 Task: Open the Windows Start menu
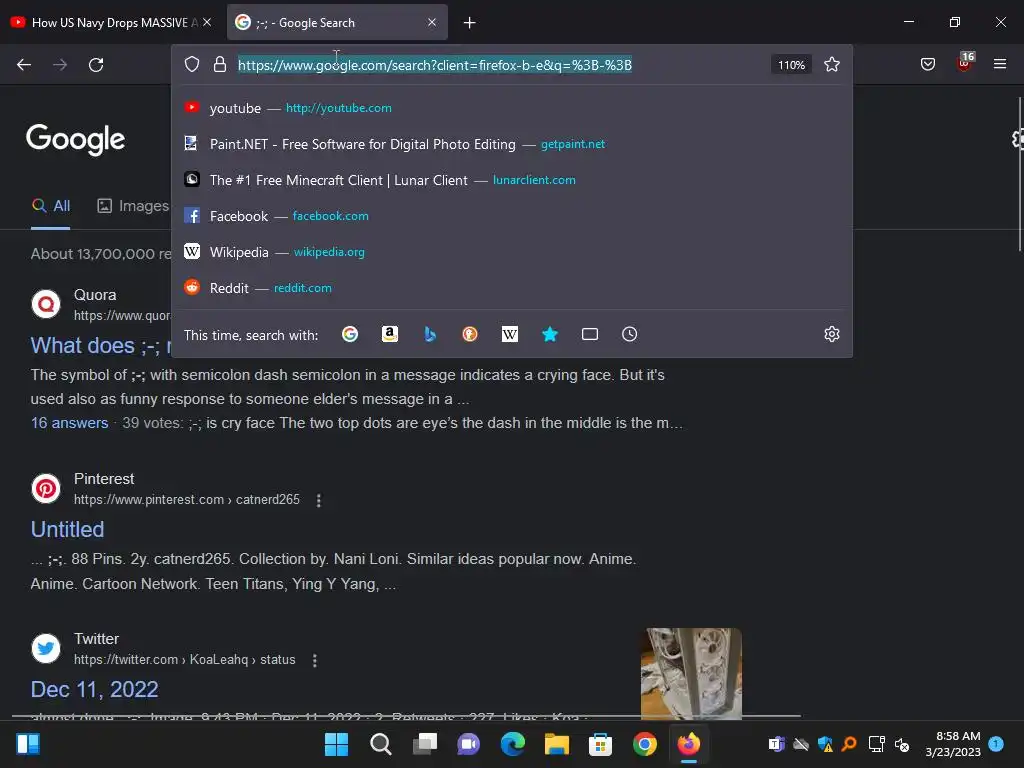tap(336, 744)
